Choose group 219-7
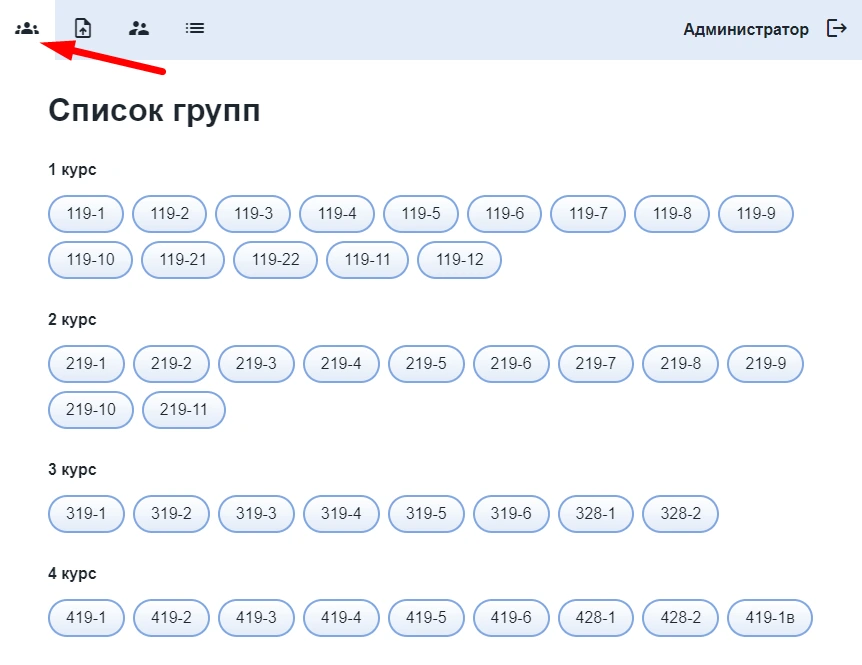This screenshot has width=862, height=665. point(595,364)
